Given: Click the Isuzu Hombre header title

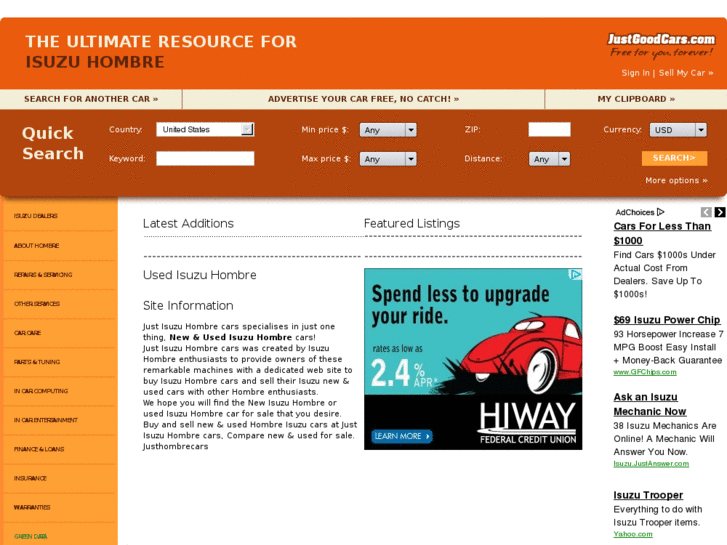Looking at the screenshot, I should pyautogui.click(x=95, y=62).
